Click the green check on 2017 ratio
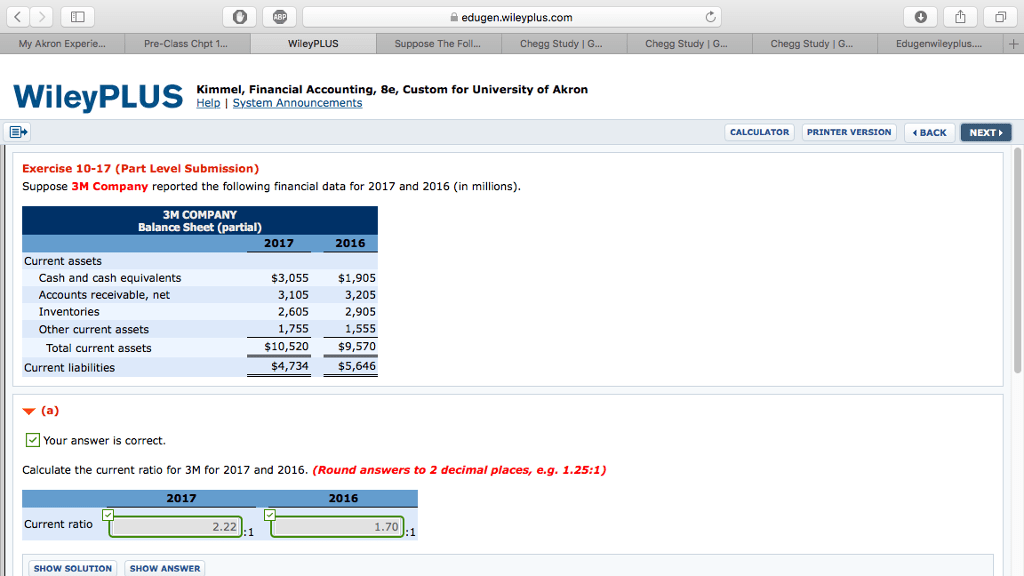 108,515
